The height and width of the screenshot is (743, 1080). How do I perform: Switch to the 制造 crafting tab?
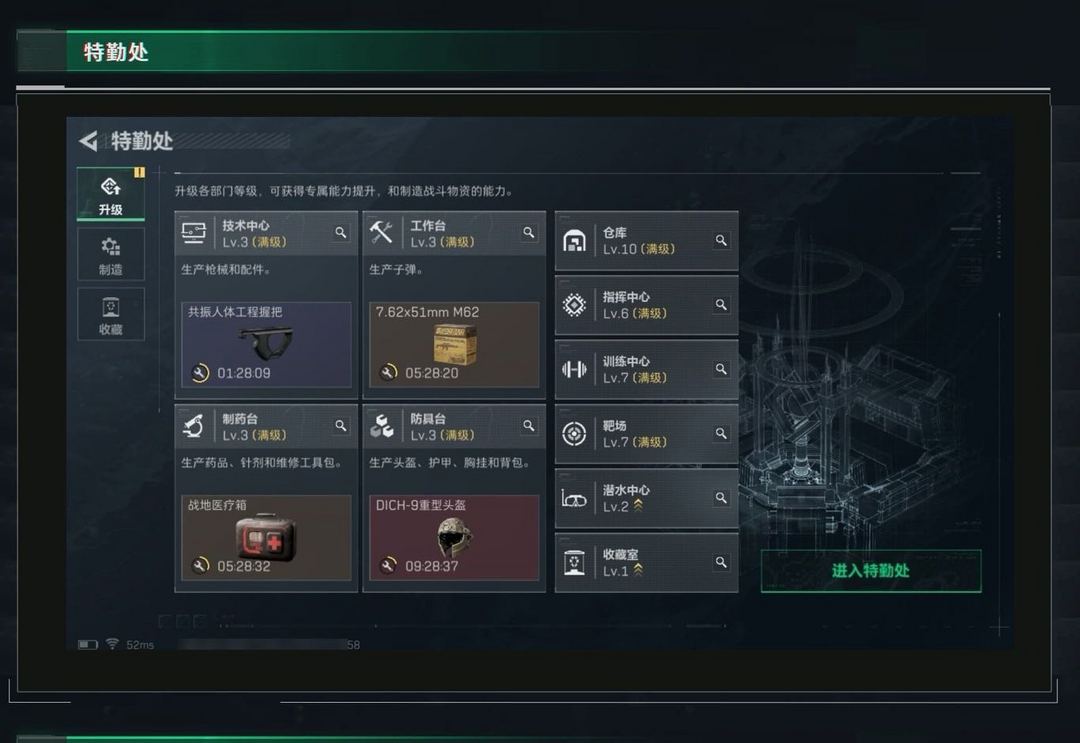(x=111, y=254)
